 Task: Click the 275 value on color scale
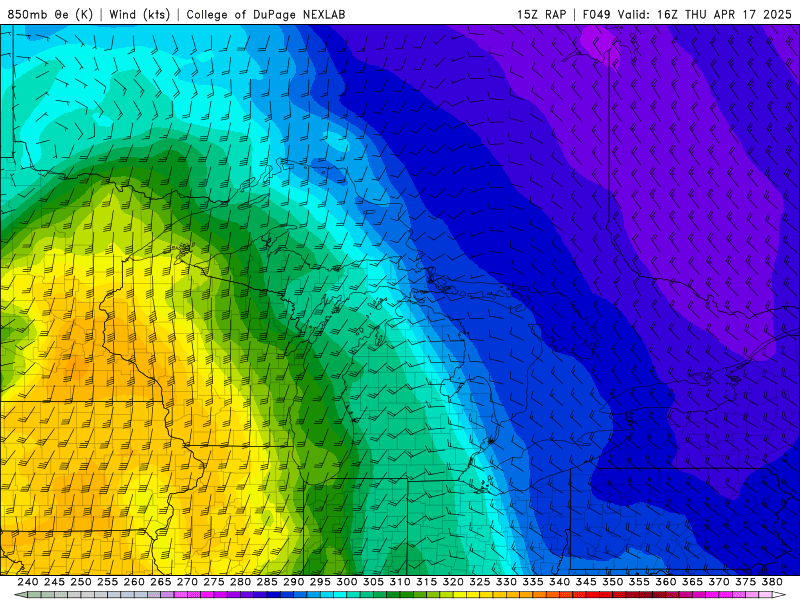pos(214,582)
